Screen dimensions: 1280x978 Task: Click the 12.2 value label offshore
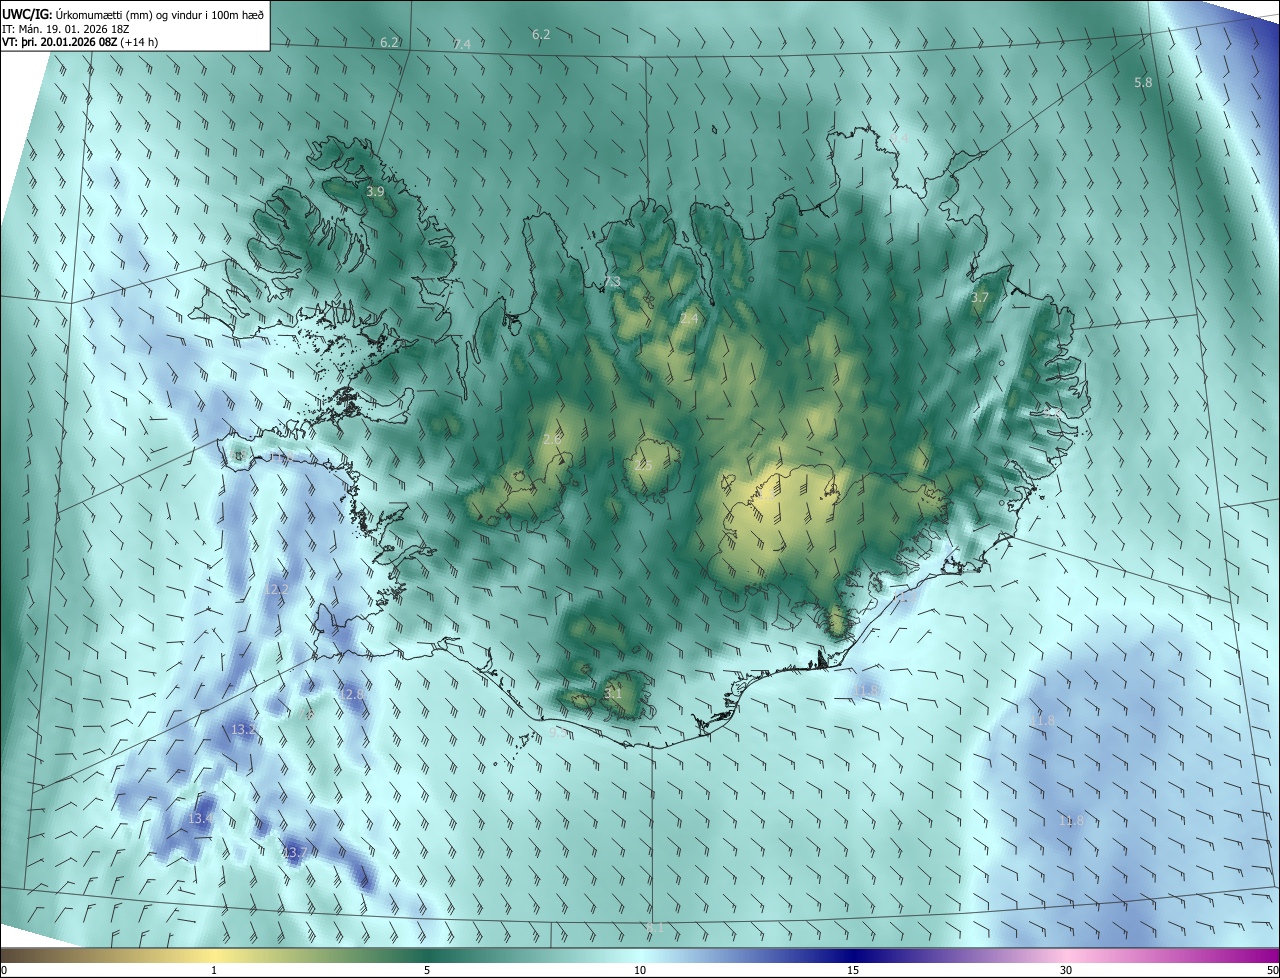[276, 589]
